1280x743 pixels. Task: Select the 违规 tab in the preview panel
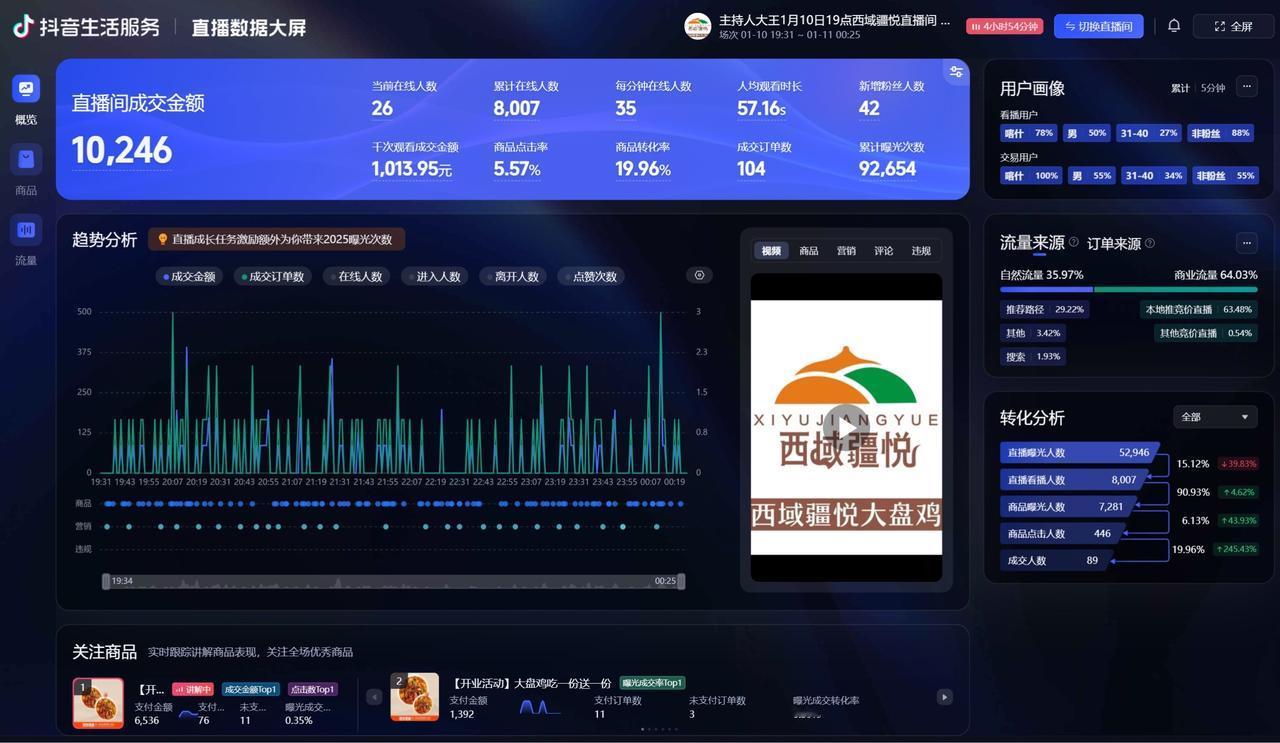[x=921, y=251]
